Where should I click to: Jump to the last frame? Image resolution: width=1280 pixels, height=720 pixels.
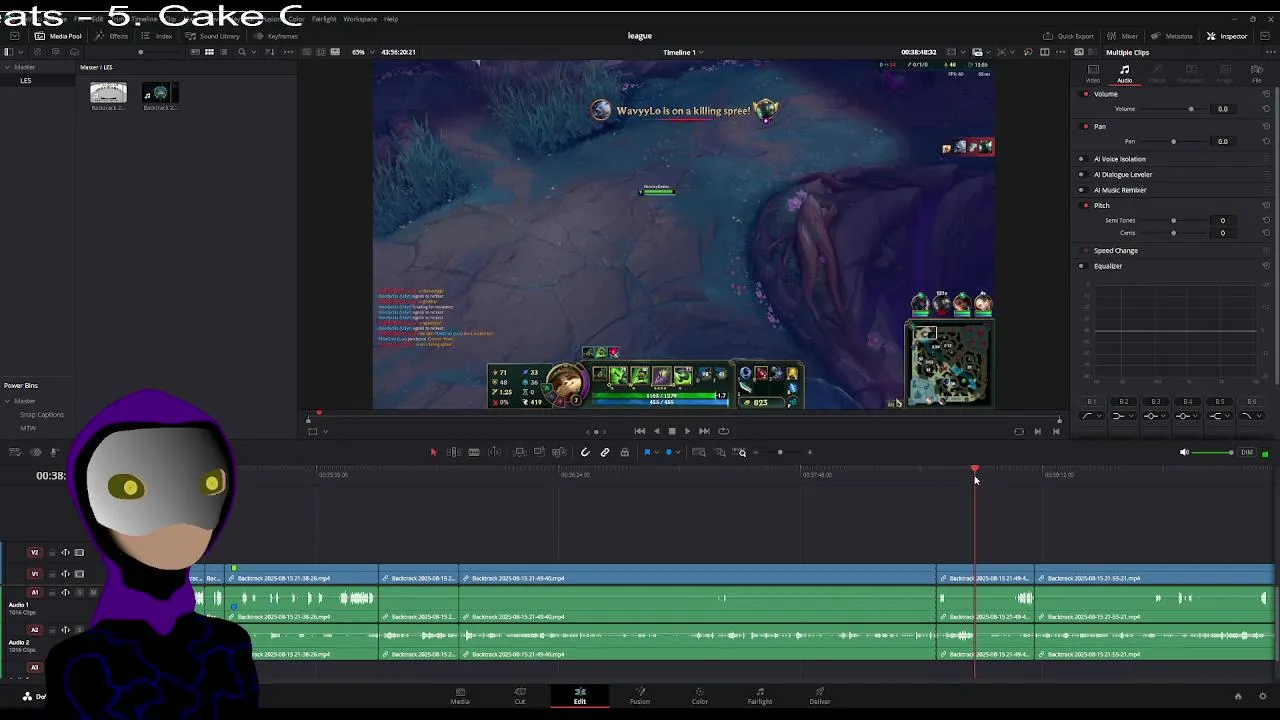704,431
